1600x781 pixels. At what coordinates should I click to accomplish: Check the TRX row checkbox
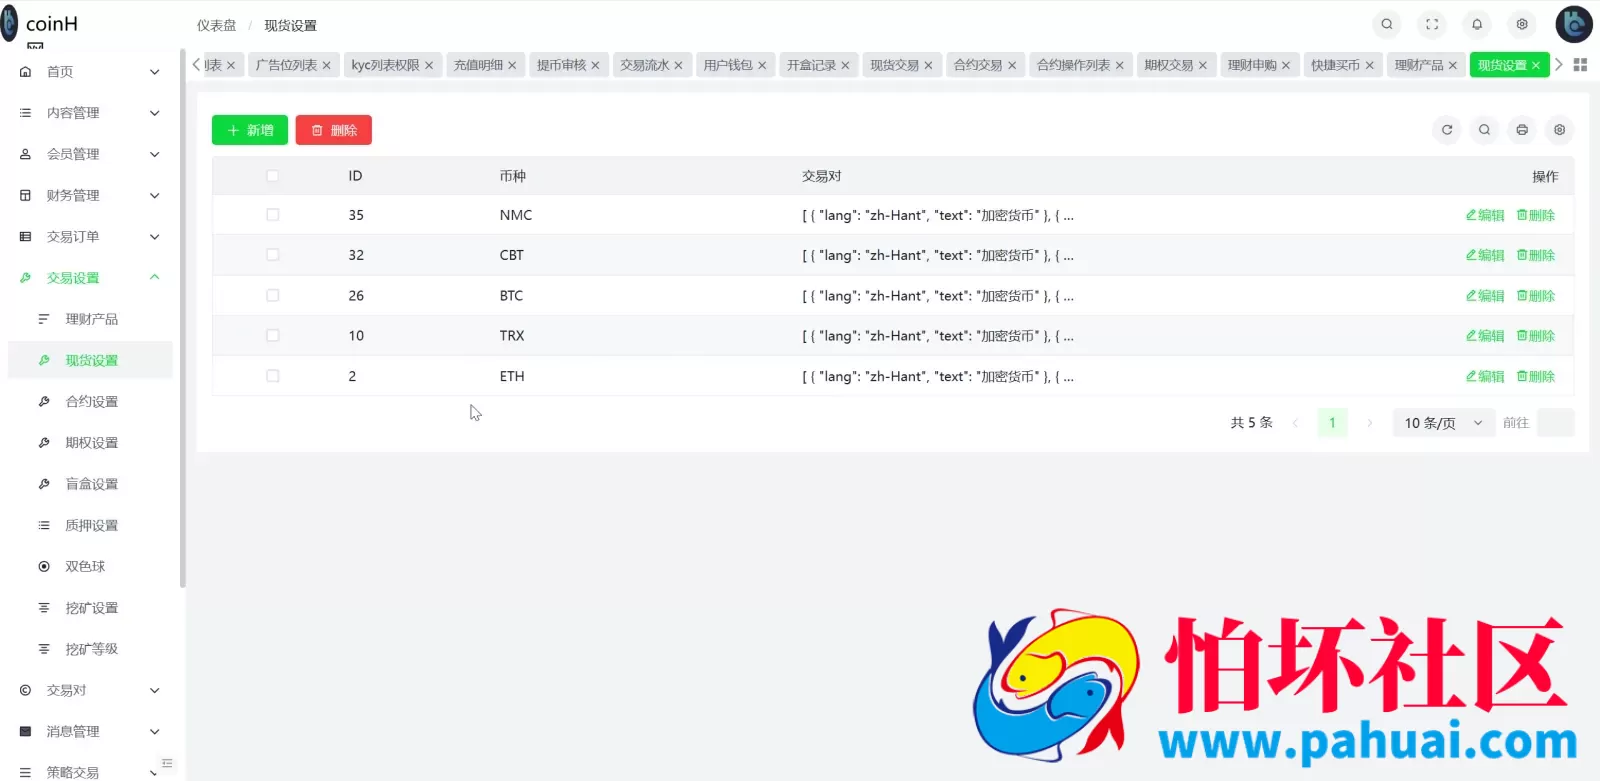tap(272, 336)
